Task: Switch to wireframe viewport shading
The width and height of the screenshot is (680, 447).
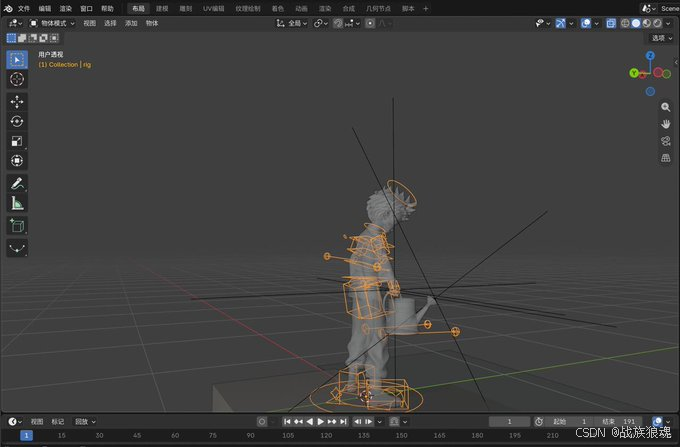Action: click(625, 23)
